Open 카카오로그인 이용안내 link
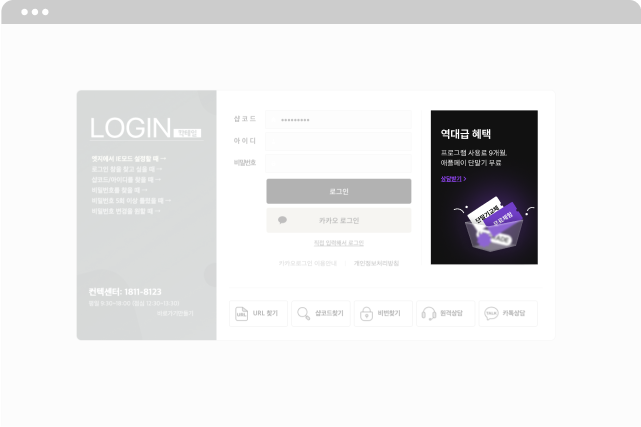Screen dimensions: 641x427 click(307, 264)
